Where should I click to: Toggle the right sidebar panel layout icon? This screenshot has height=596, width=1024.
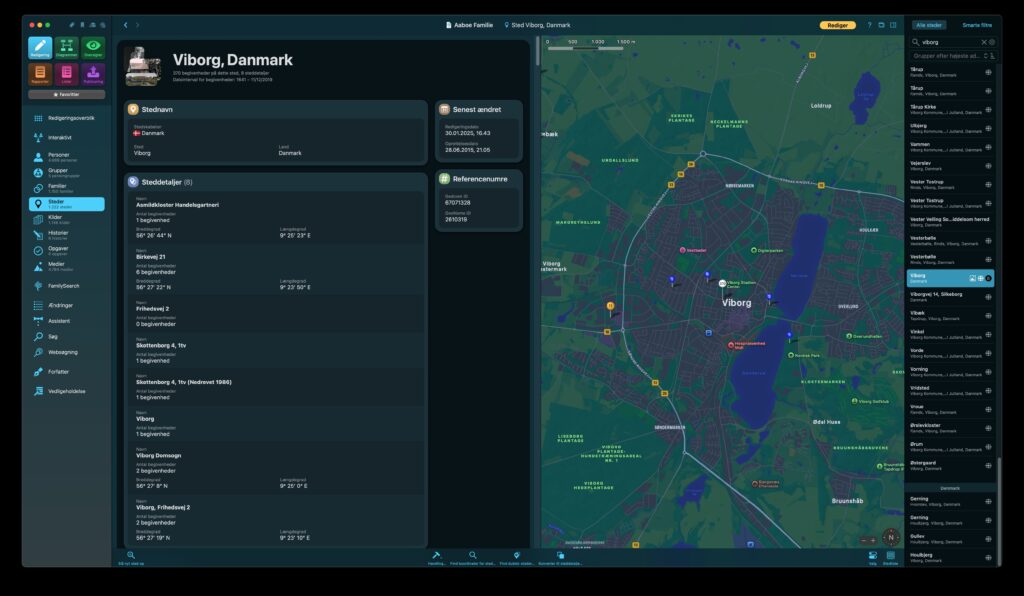tap(893, 25)
